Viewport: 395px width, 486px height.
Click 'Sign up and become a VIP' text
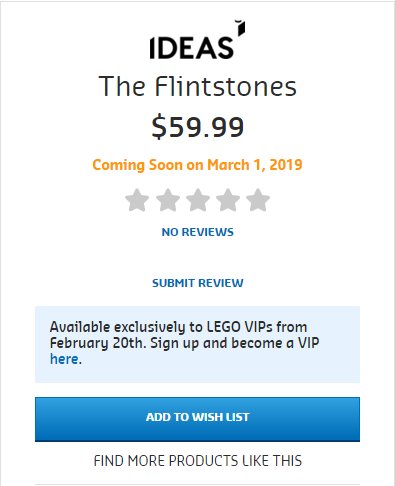(235, 343)
